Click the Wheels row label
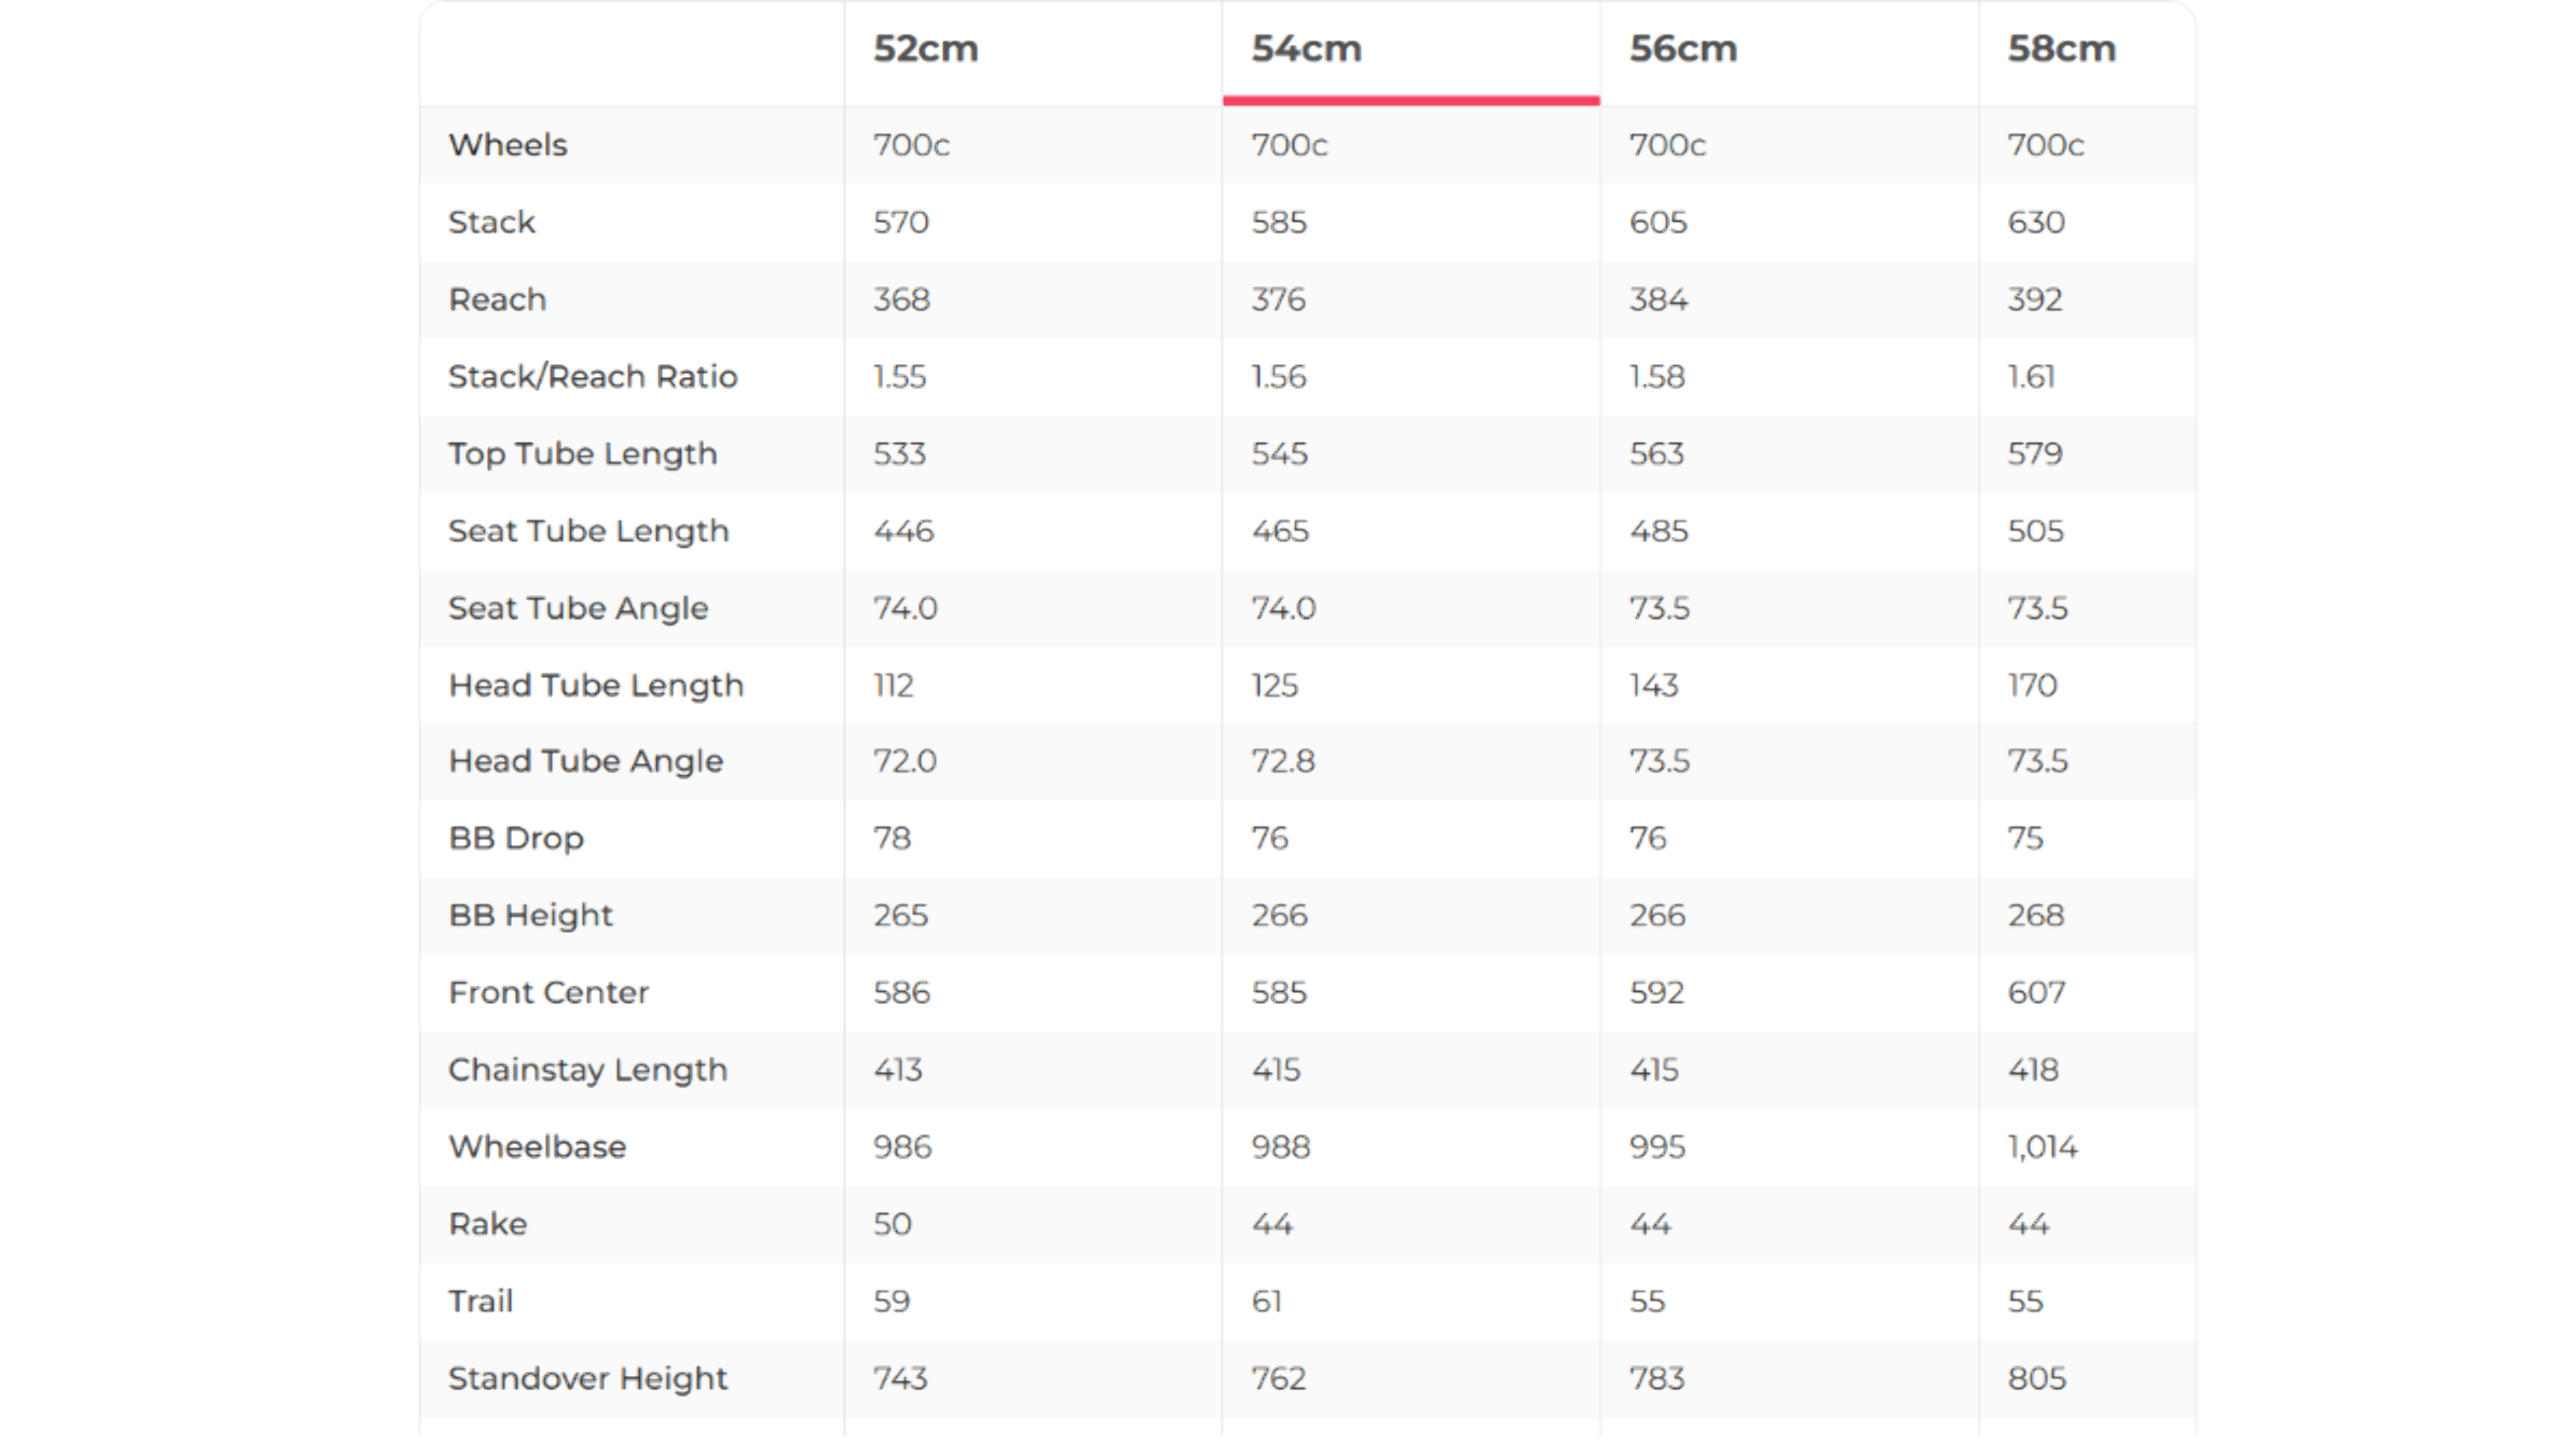The height and width of the screenshot is (1450, 2576). point(507,145)
